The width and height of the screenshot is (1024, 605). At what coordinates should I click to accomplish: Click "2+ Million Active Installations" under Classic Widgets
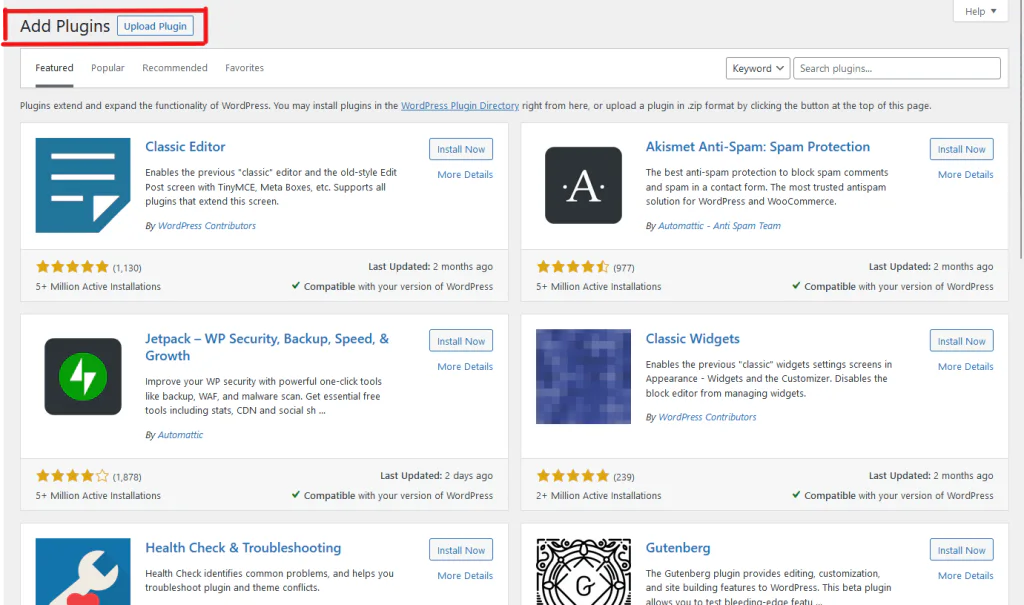coord(598,495)
